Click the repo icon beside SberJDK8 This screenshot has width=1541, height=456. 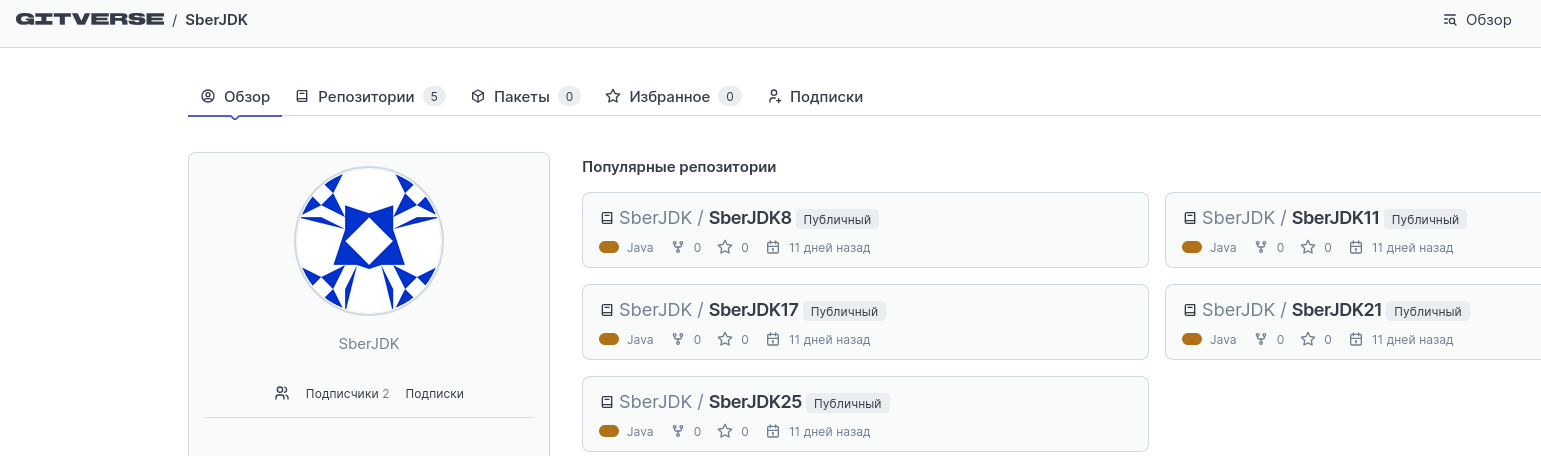click(606, 218)
